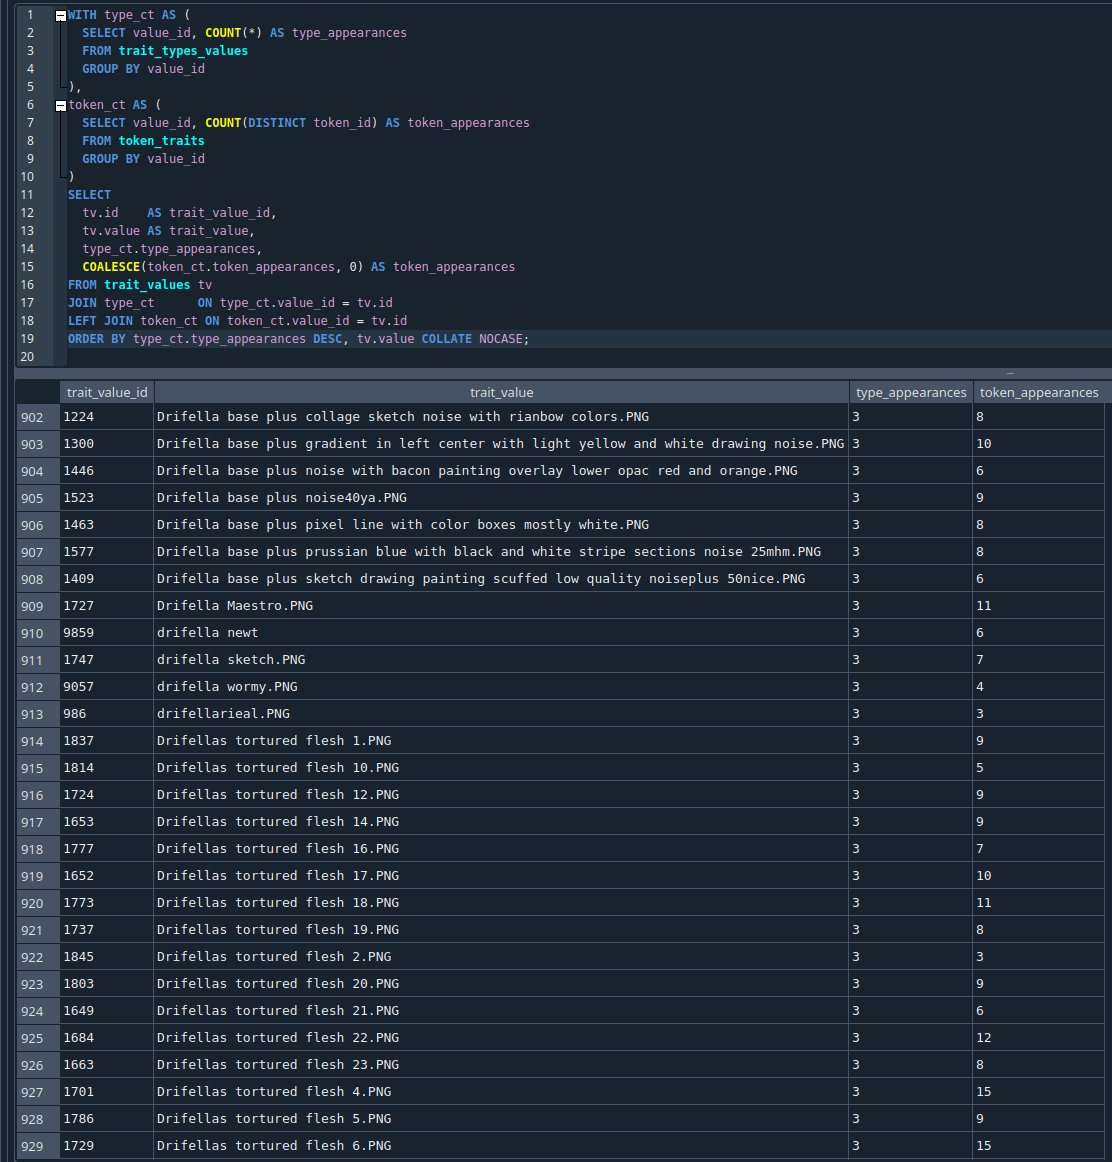Click 'LEFT JOIN' keyword on line 18
Screen dimensions: 1112x1162
point(100,321)
